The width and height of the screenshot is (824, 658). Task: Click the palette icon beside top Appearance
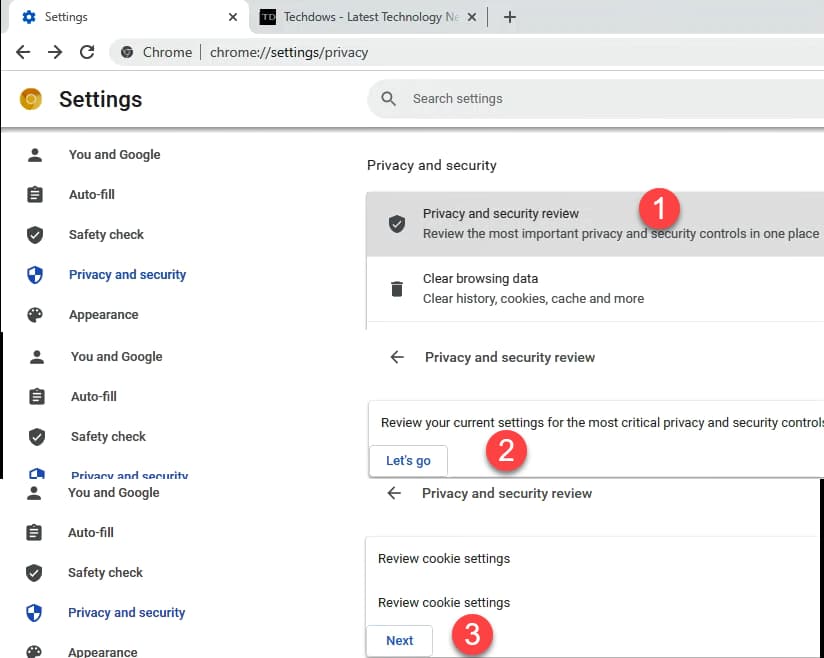pyautogui.click(x=35, y=315)
